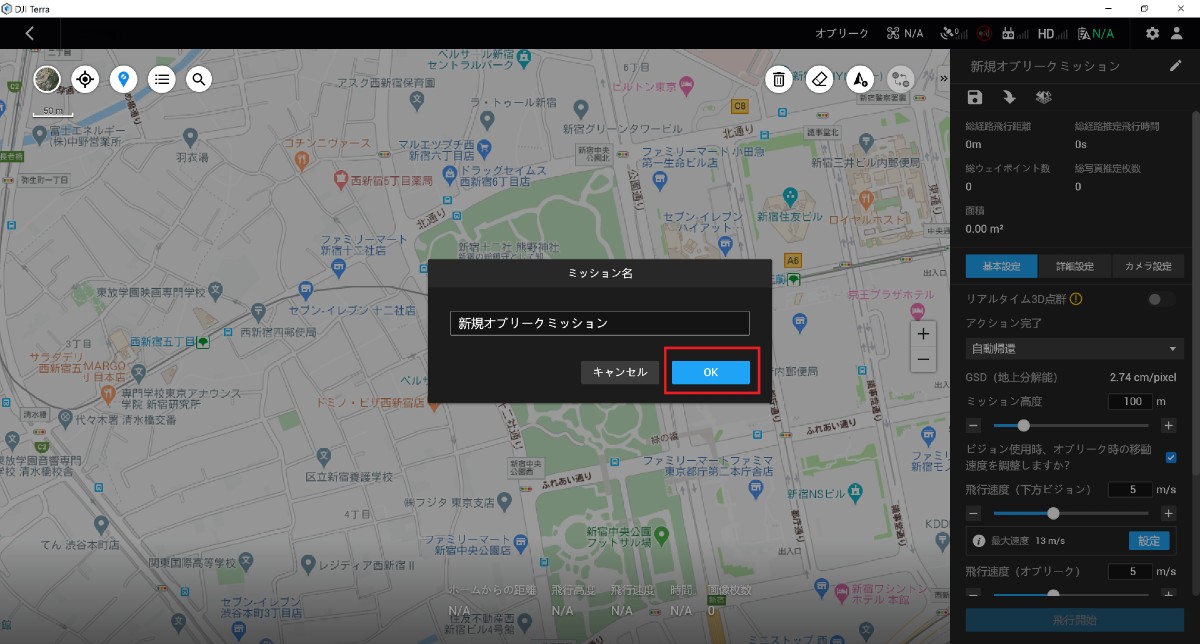Uncheck the oblique speed adjustment checkbox
The height and width of the screenshot is (644, 1200).
[1171, 457]
